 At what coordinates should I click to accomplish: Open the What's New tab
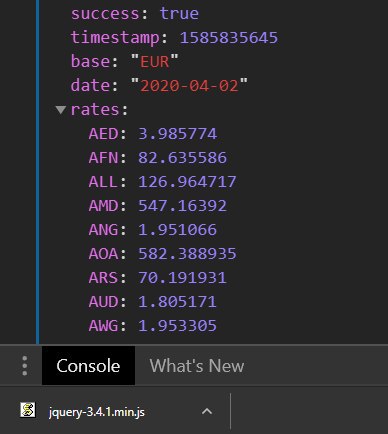tap(197, 366)
